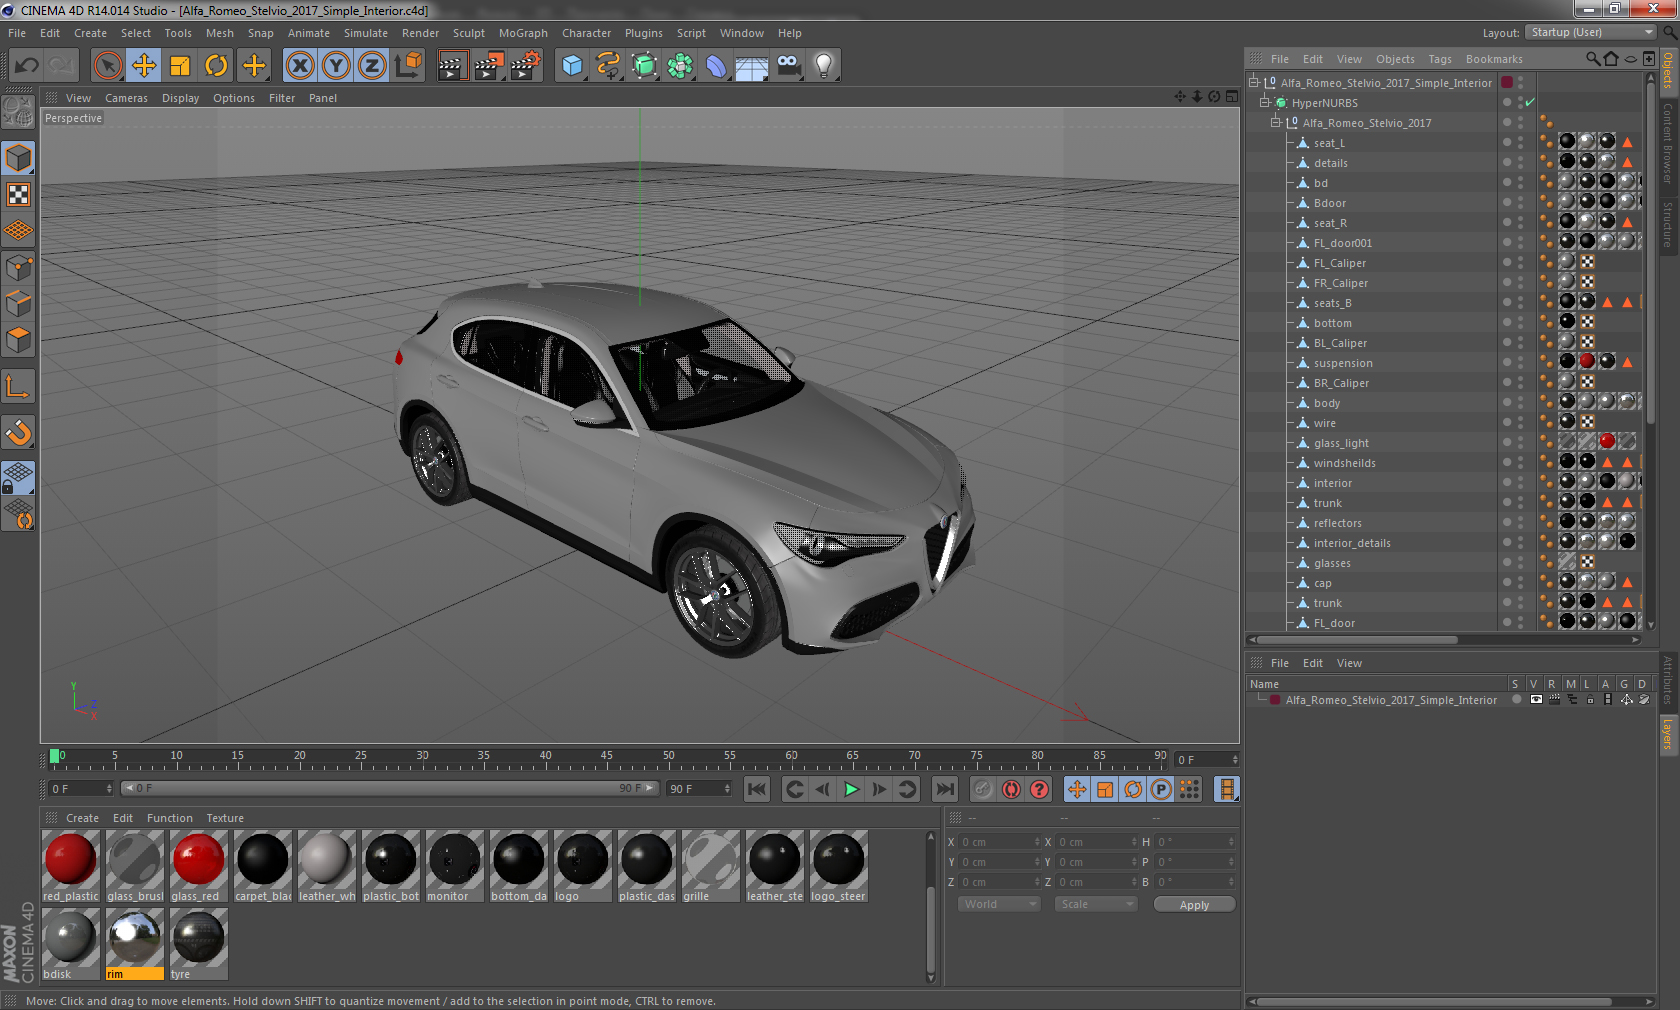Viewport: 1680px width, 1010px height.
Task: Open Object Manager Tags menu
Action: pos(1440,59)
